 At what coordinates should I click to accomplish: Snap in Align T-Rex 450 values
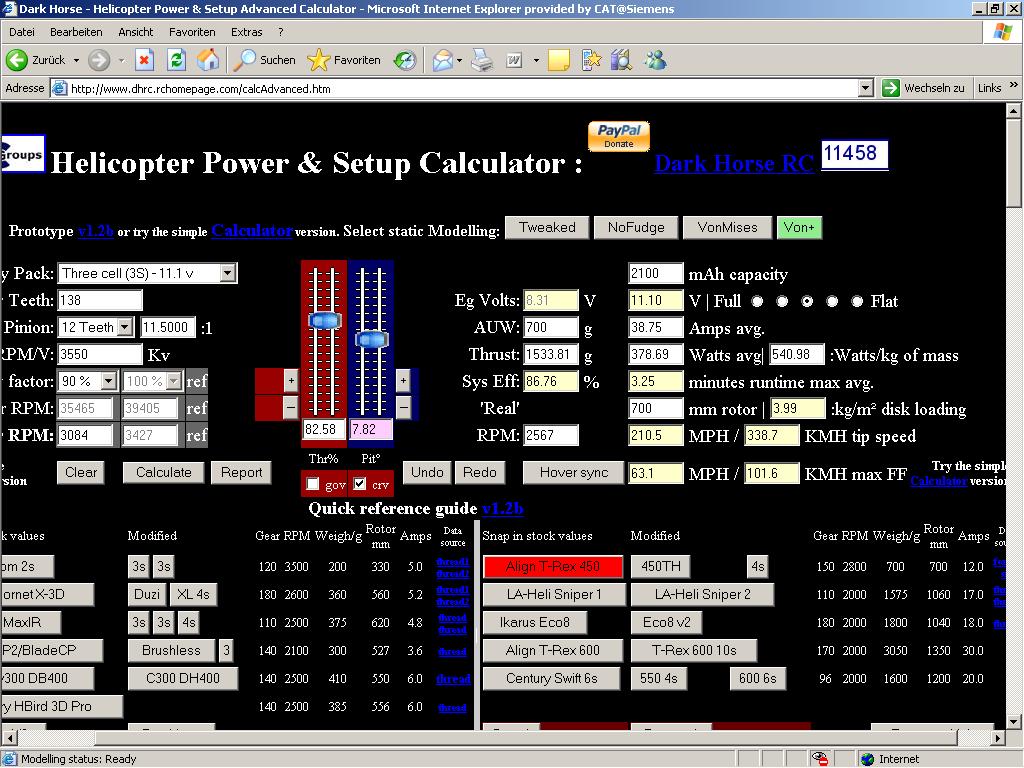tap(552, 566)
